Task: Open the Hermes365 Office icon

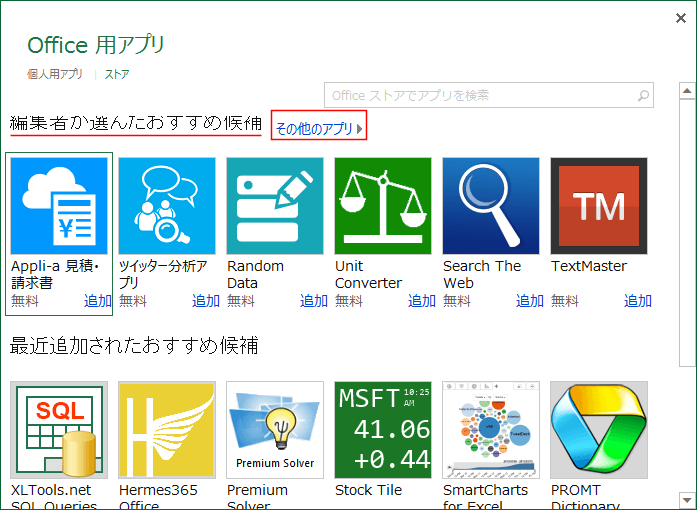Action: coord(167,430)
